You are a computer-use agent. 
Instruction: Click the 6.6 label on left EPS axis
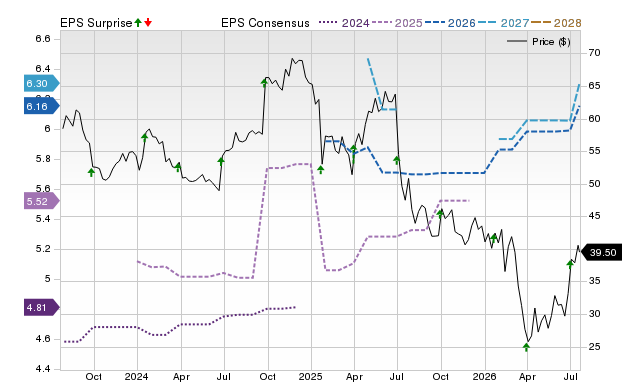43,39
